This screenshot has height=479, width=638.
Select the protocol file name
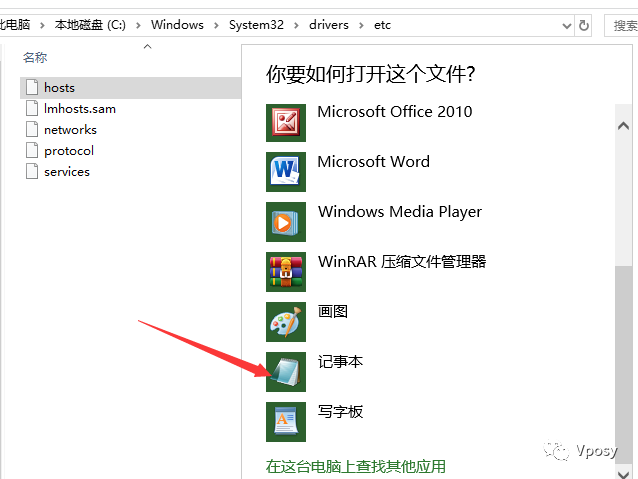pos(69,151)
